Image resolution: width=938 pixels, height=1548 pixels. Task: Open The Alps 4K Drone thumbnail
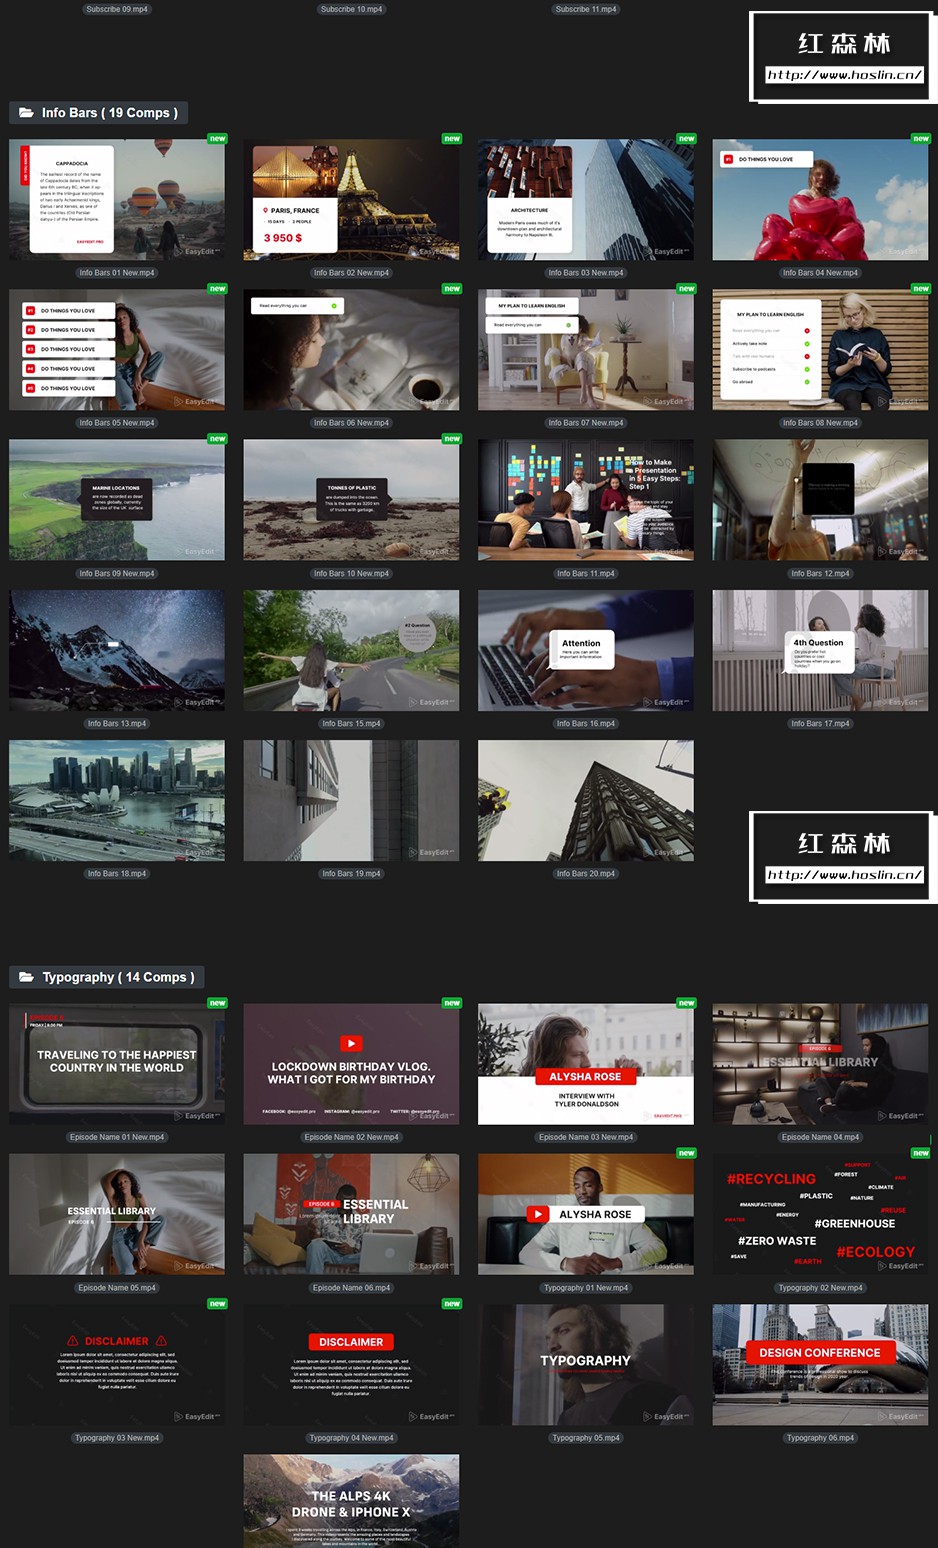[351, 1501]
